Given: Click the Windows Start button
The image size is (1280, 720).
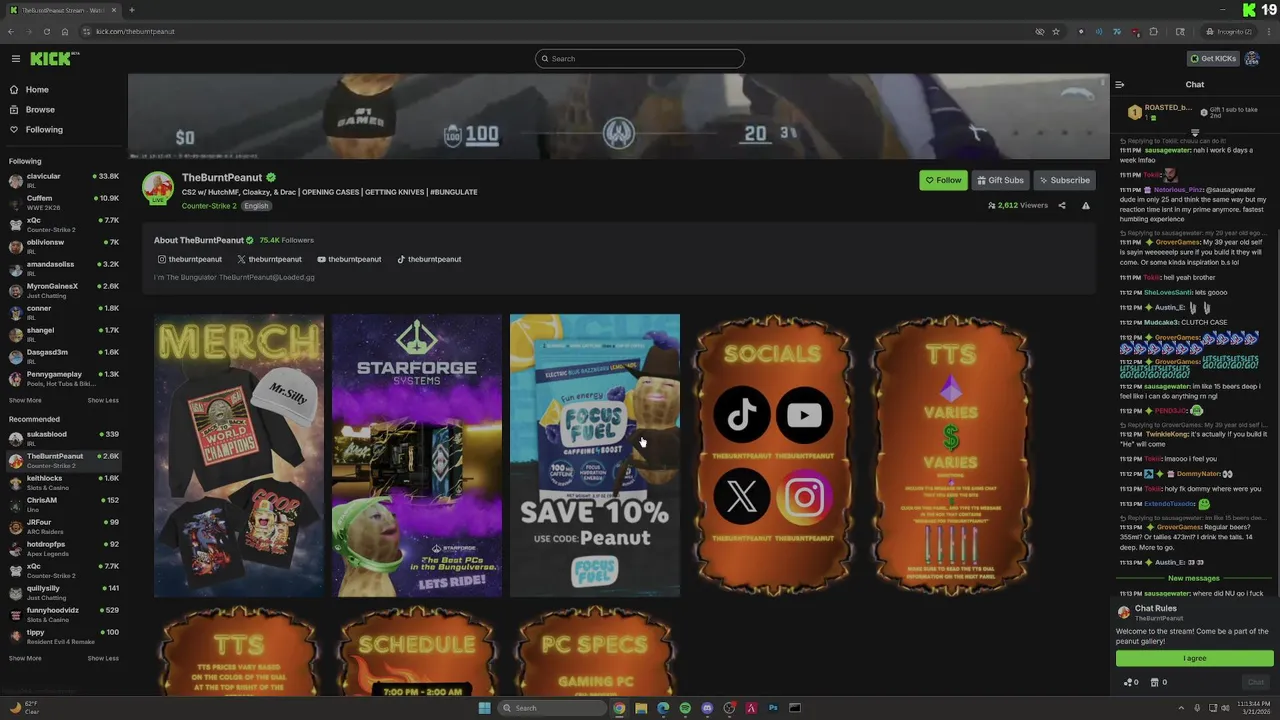Looking at the screenshot, I should tap(485, 708).
